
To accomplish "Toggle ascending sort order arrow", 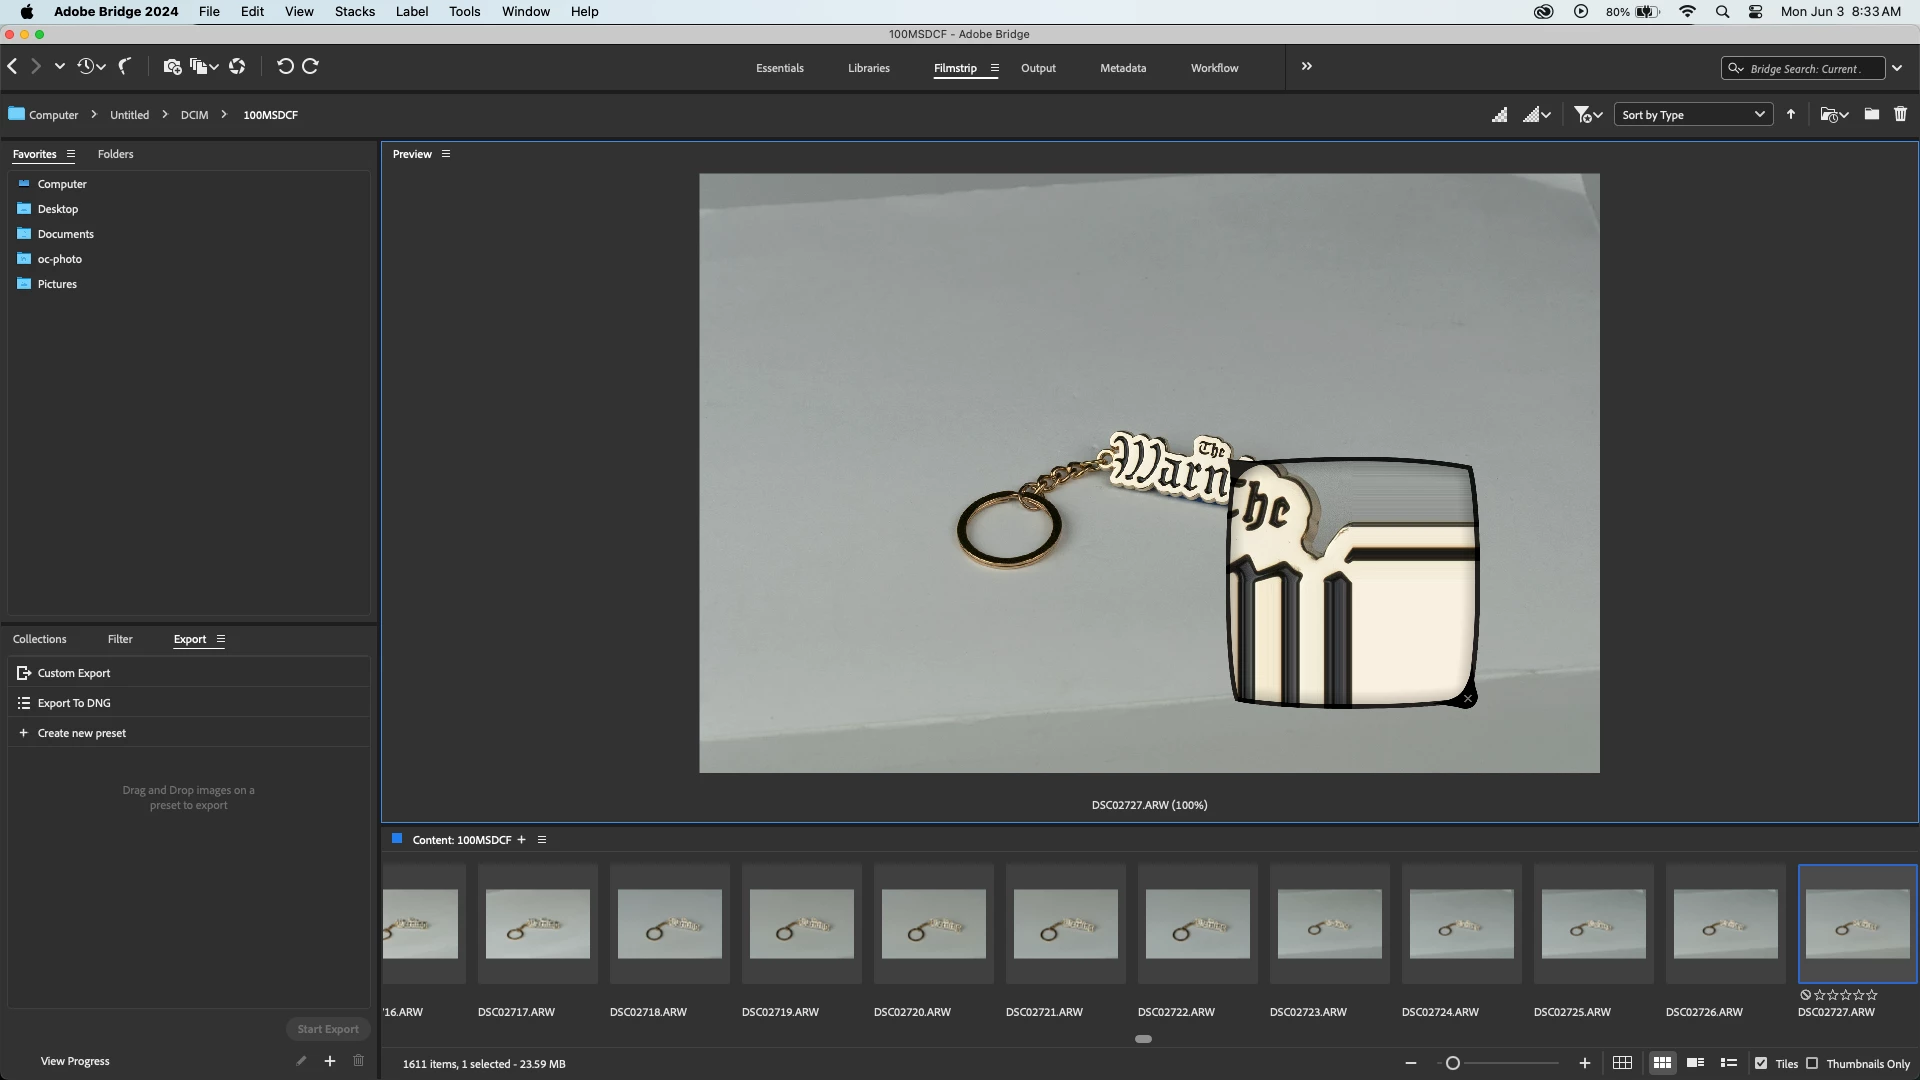I will [x=1791, y=114].
